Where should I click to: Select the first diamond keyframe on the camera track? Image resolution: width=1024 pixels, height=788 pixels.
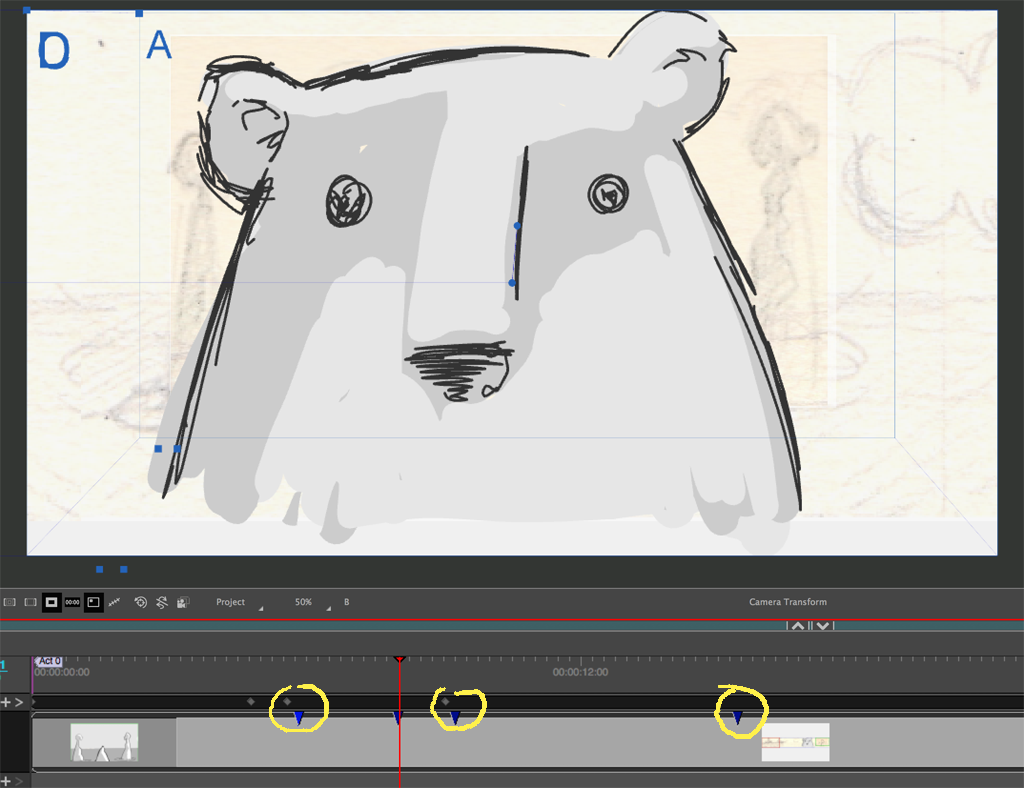pos(251,702)
